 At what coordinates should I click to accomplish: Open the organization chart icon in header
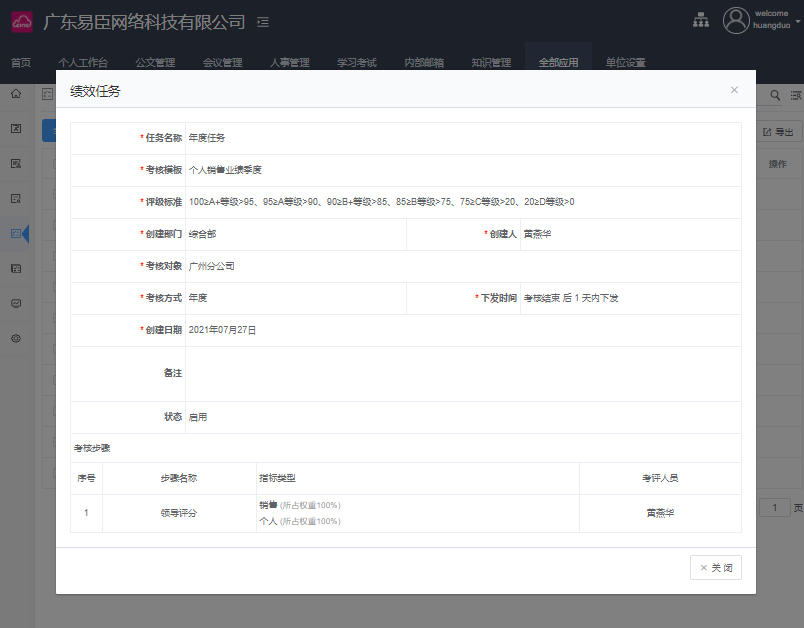coord(701,21)
